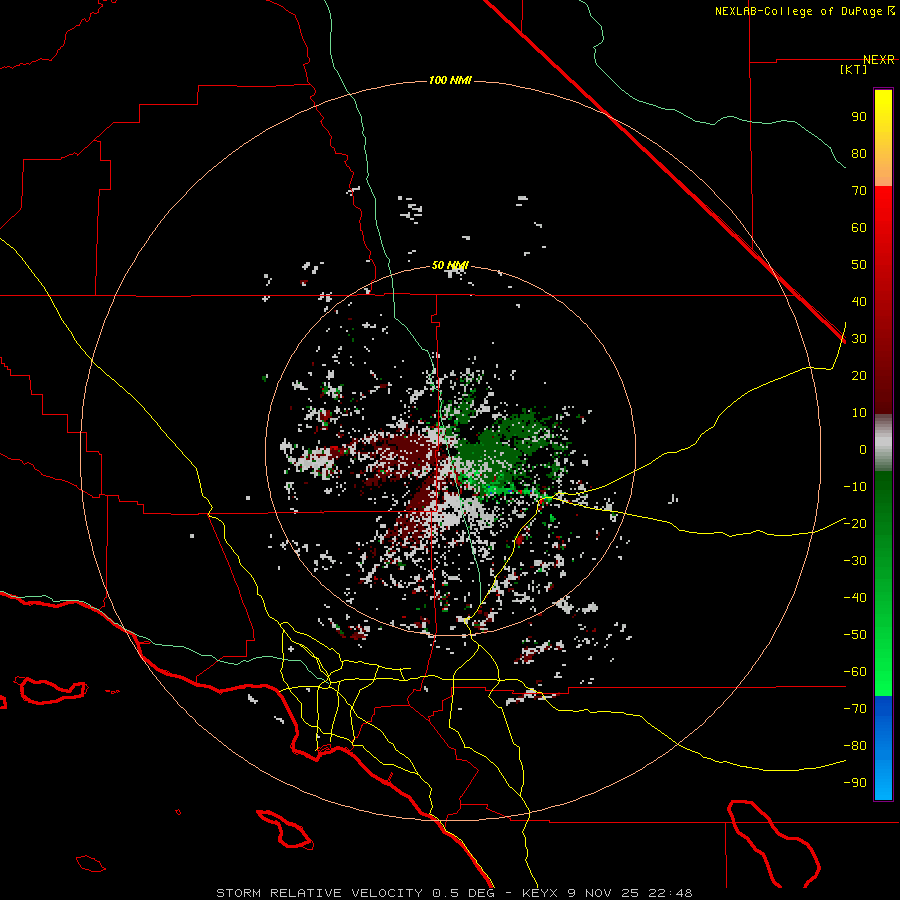The image size is (900, 900).
Task: Click the red segment of the velocity color bar
Action: [x=883, y=300]
